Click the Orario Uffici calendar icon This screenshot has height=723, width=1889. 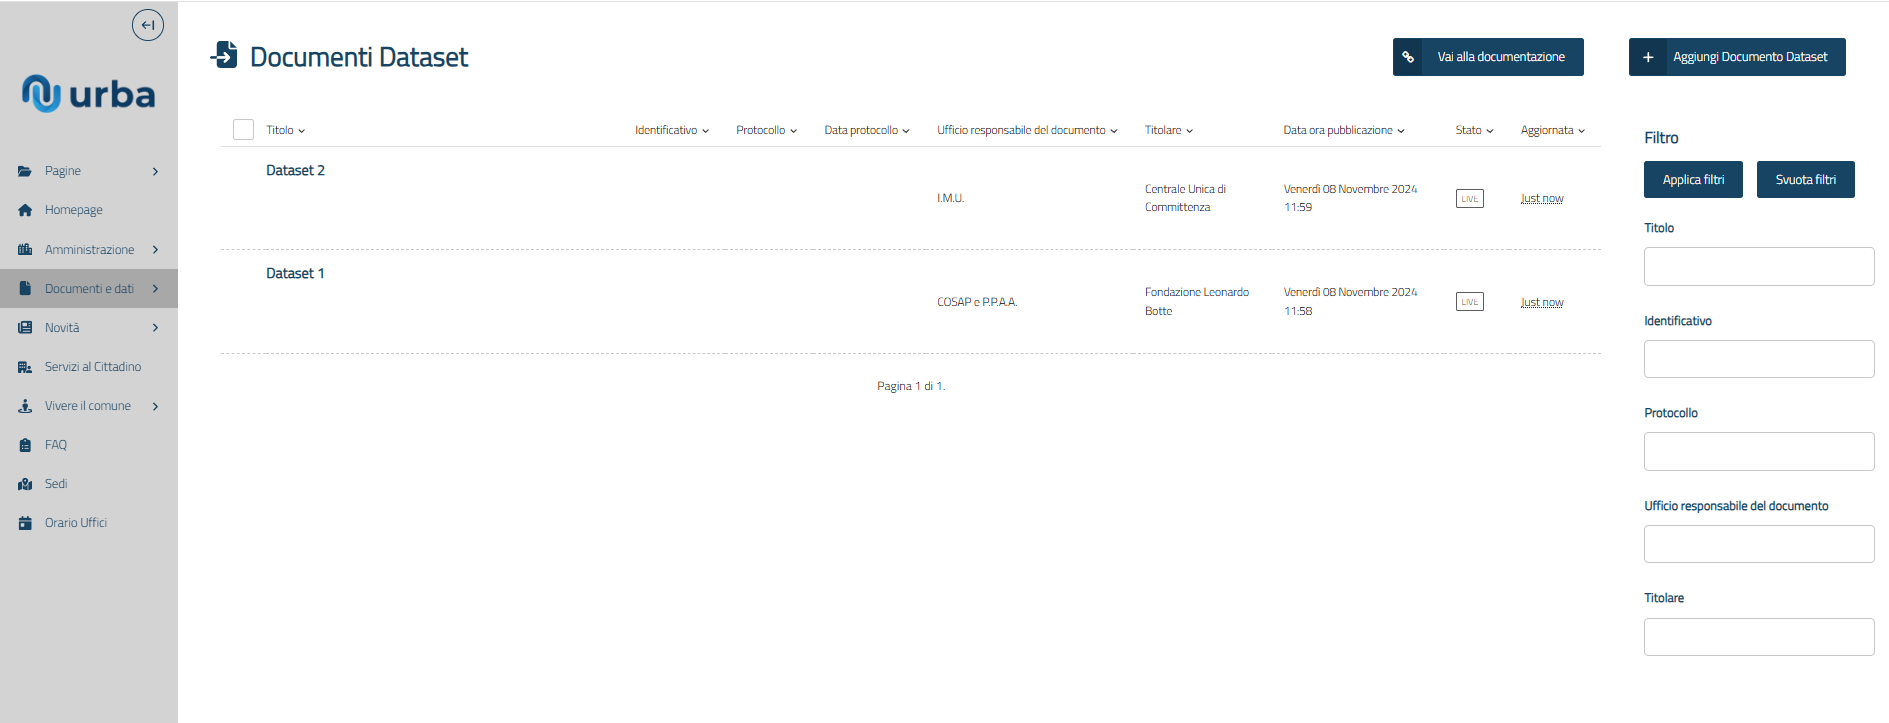[25, 523]
